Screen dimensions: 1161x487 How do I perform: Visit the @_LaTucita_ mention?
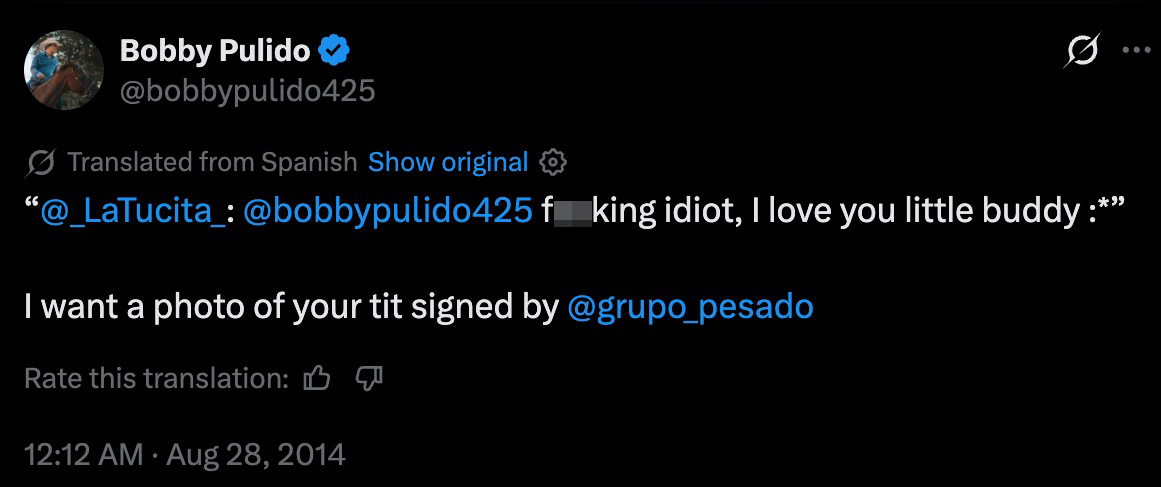coord(133,212)
